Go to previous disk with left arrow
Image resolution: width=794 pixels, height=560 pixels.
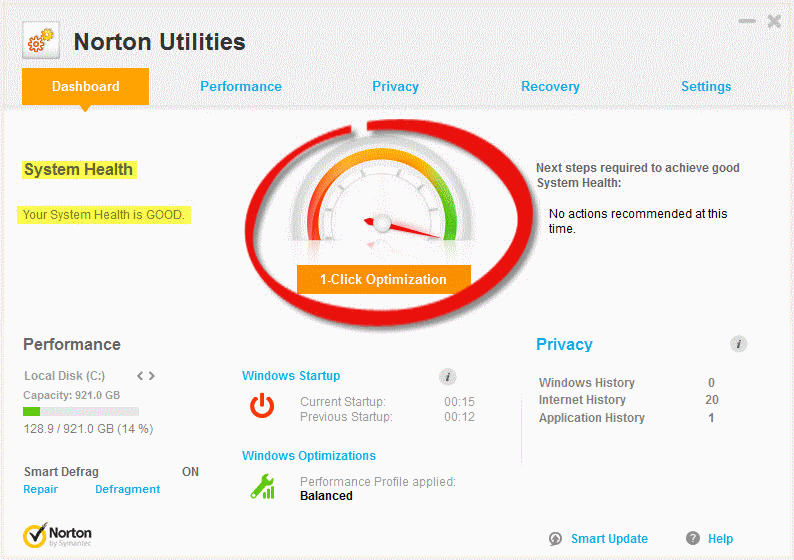tap(140, 376)
